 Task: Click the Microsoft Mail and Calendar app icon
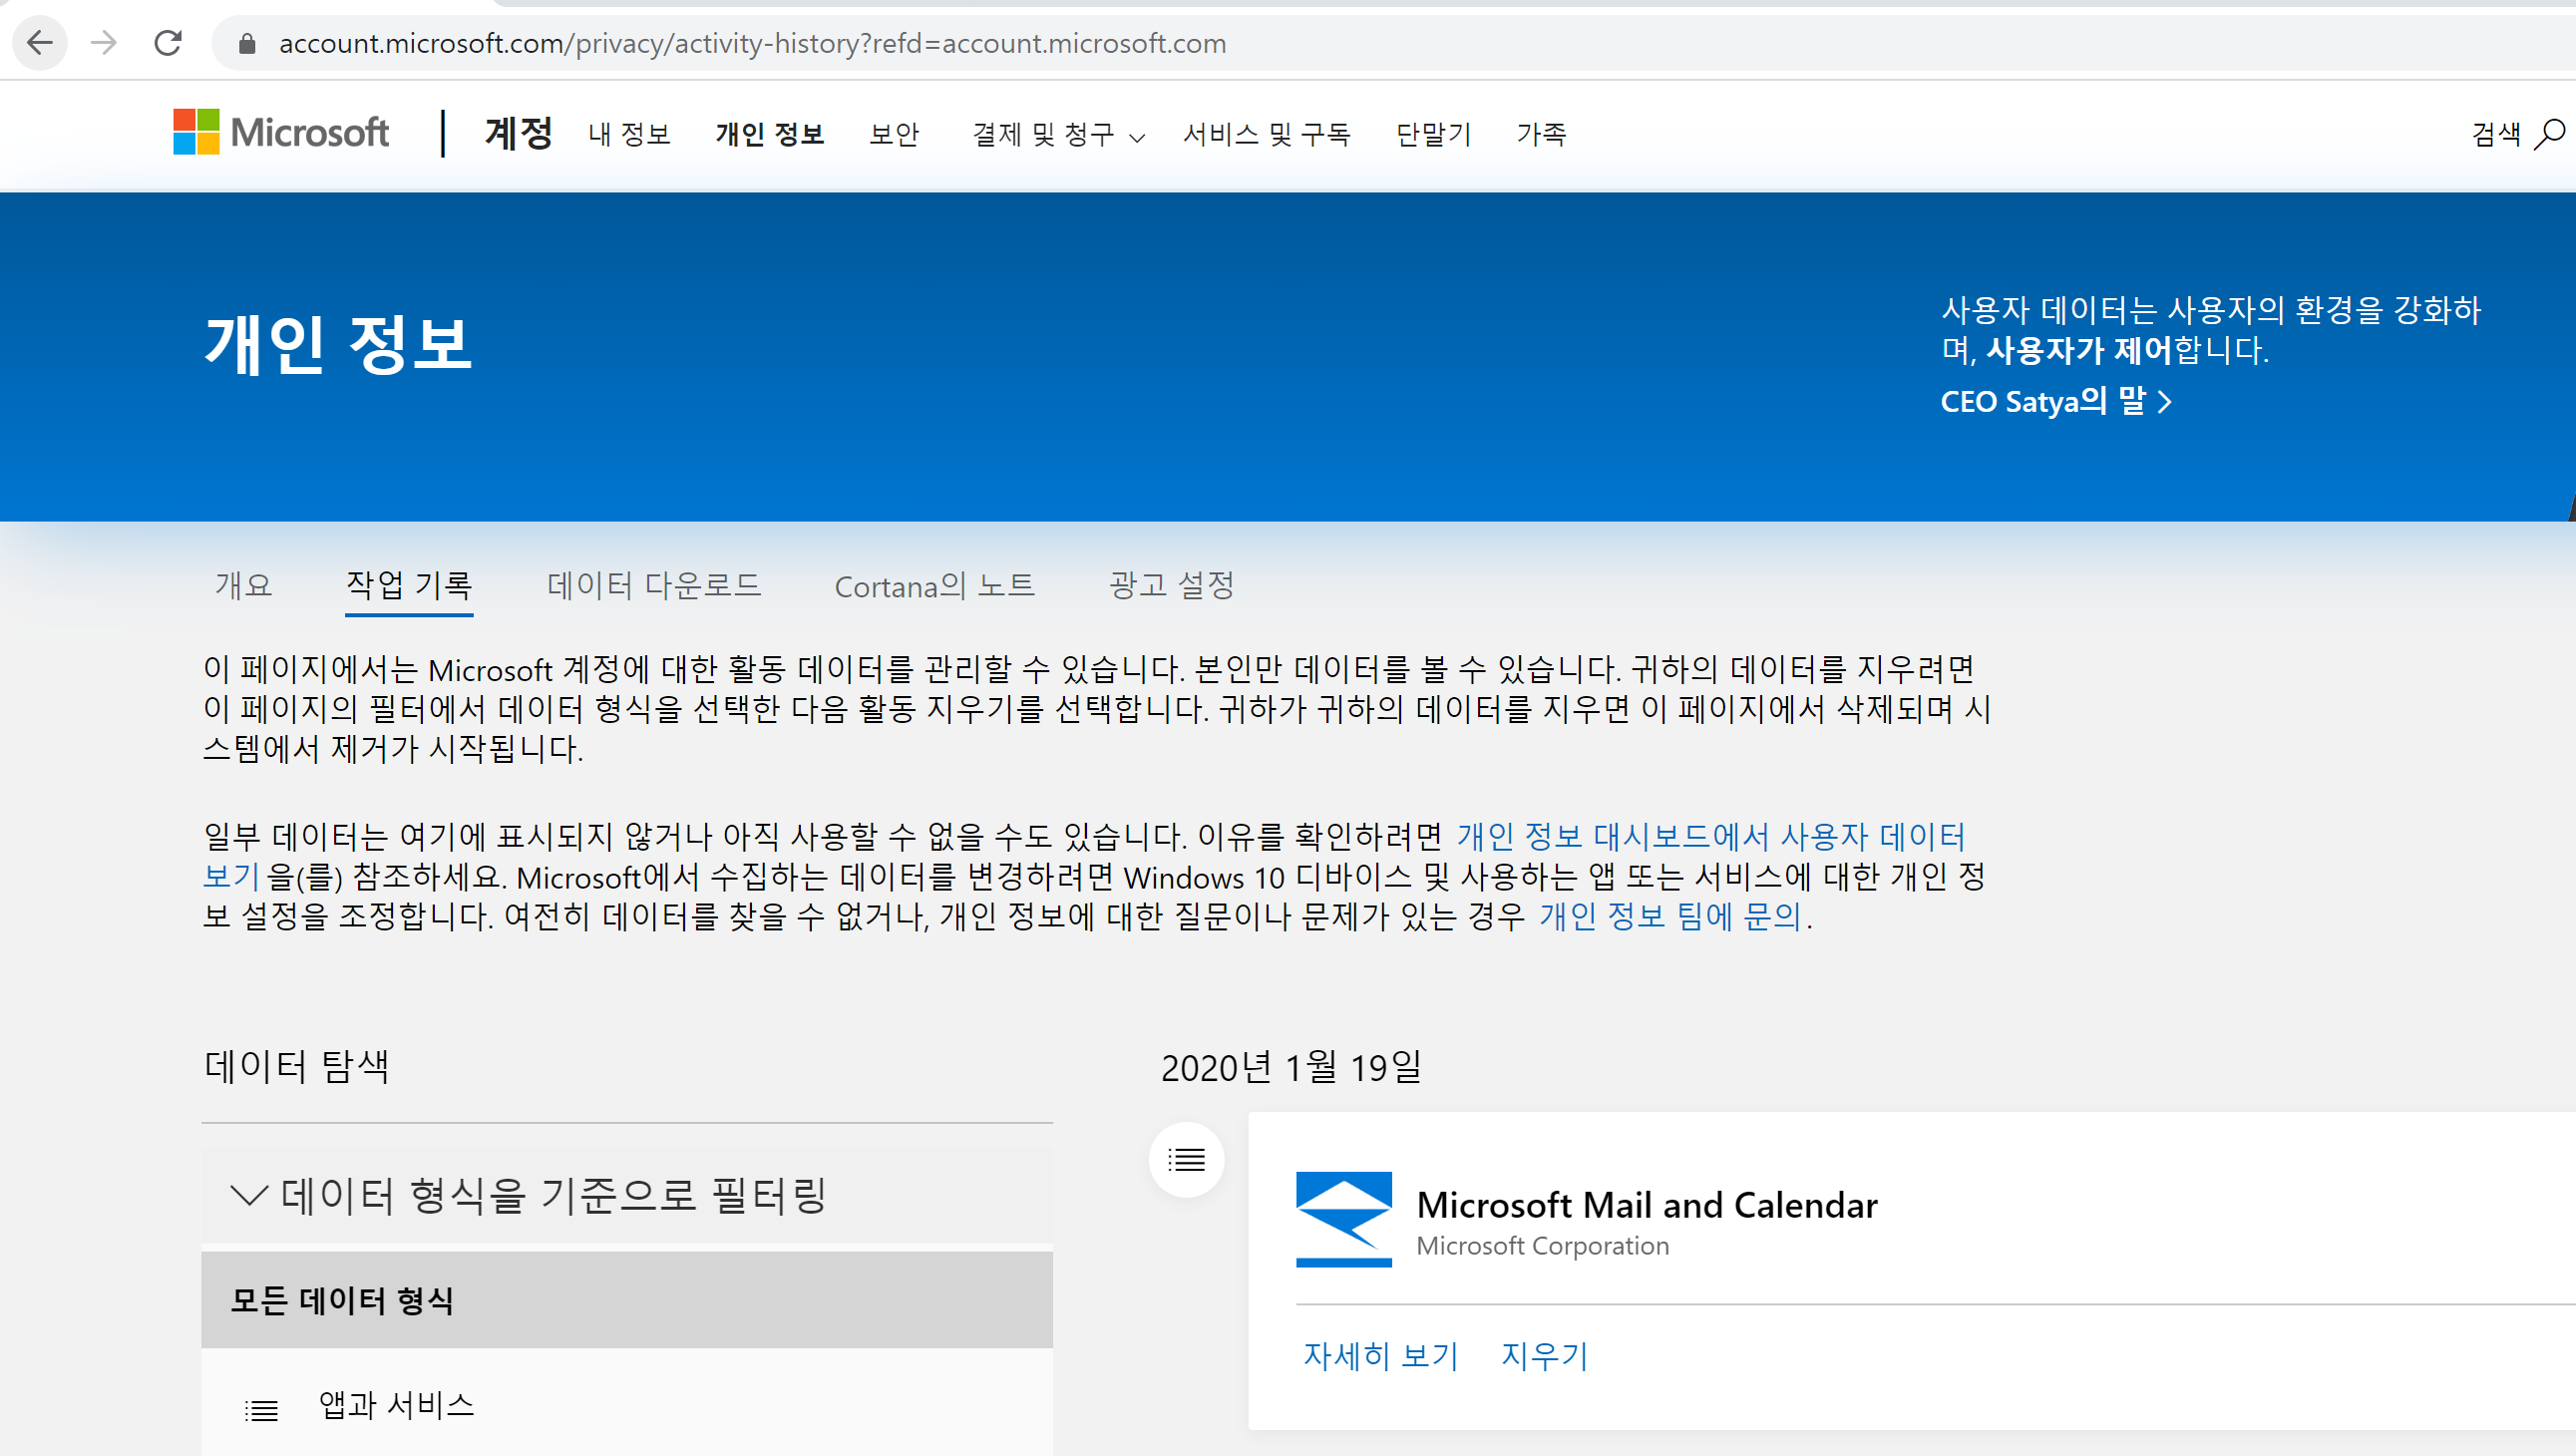pos(1343,1218)
